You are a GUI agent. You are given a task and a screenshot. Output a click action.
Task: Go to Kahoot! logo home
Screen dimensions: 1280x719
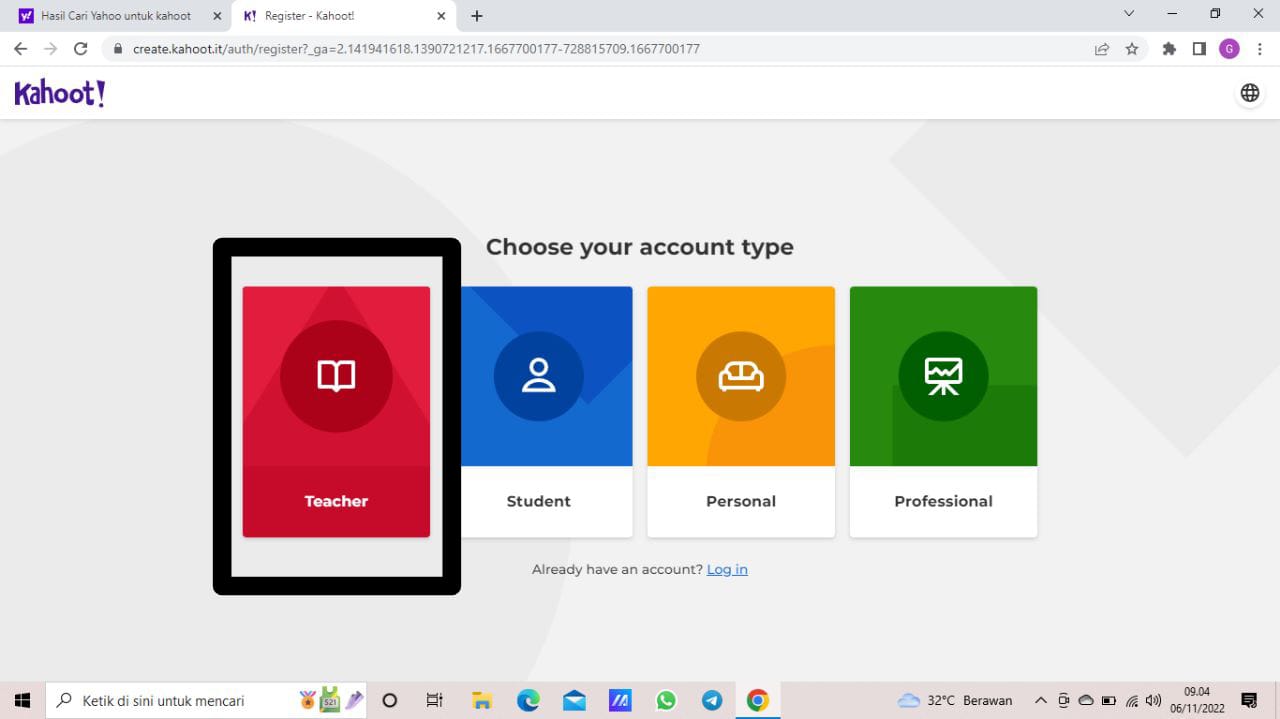click(x=60, y=93)
